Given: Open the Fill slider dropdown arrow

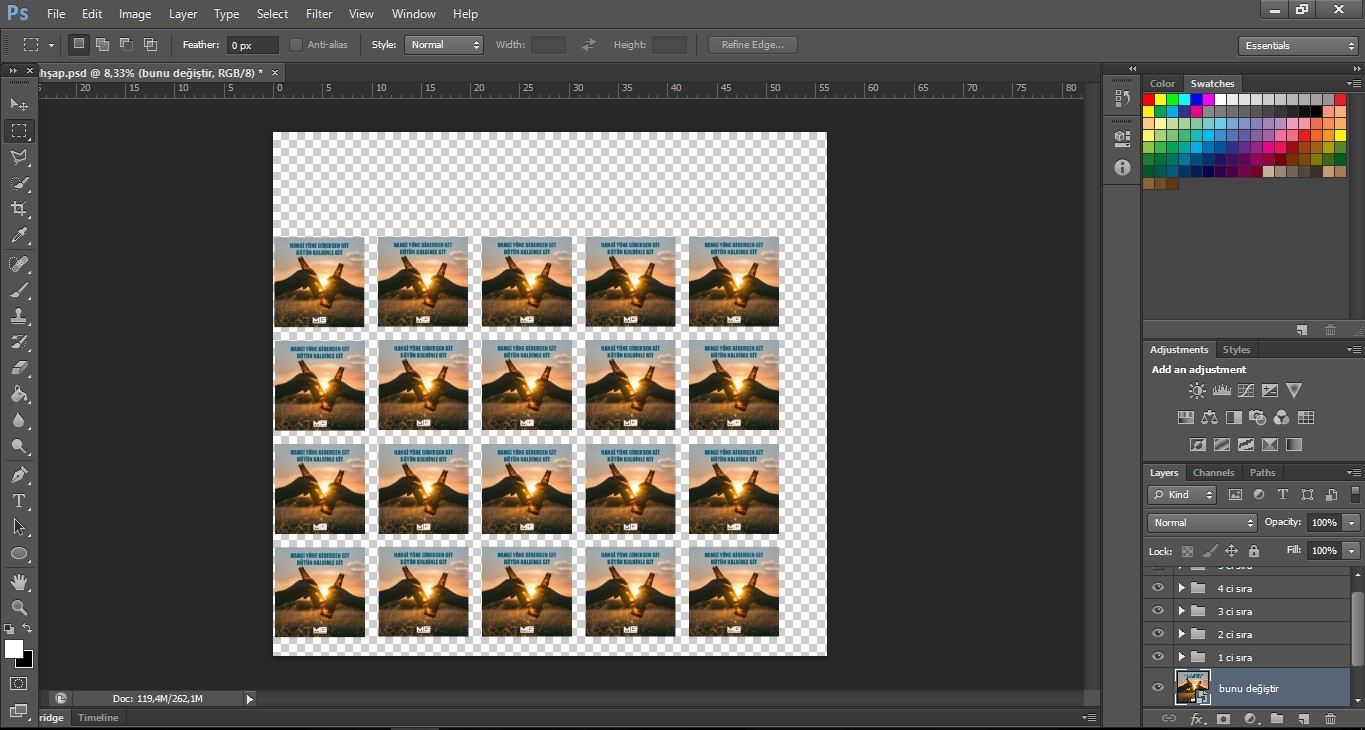Looking at the screenshot, I should tap(1352, 551).
